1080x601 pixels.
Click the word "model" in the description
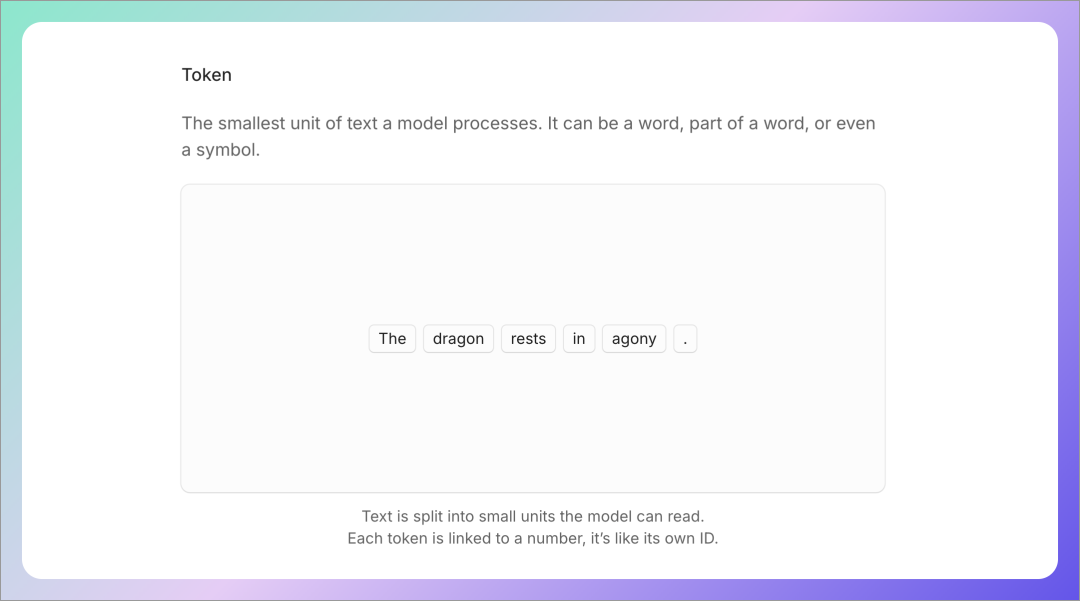[x=422, y=124]
